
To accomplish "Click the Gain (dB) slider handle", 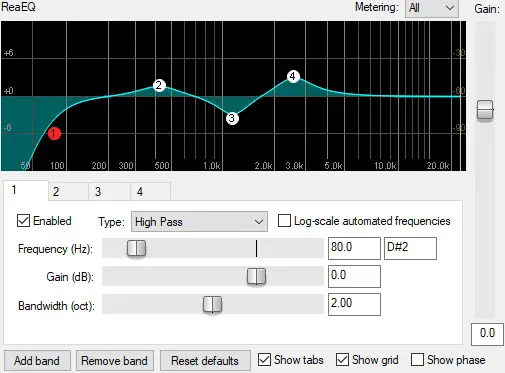I will click(x=256, y=277).
